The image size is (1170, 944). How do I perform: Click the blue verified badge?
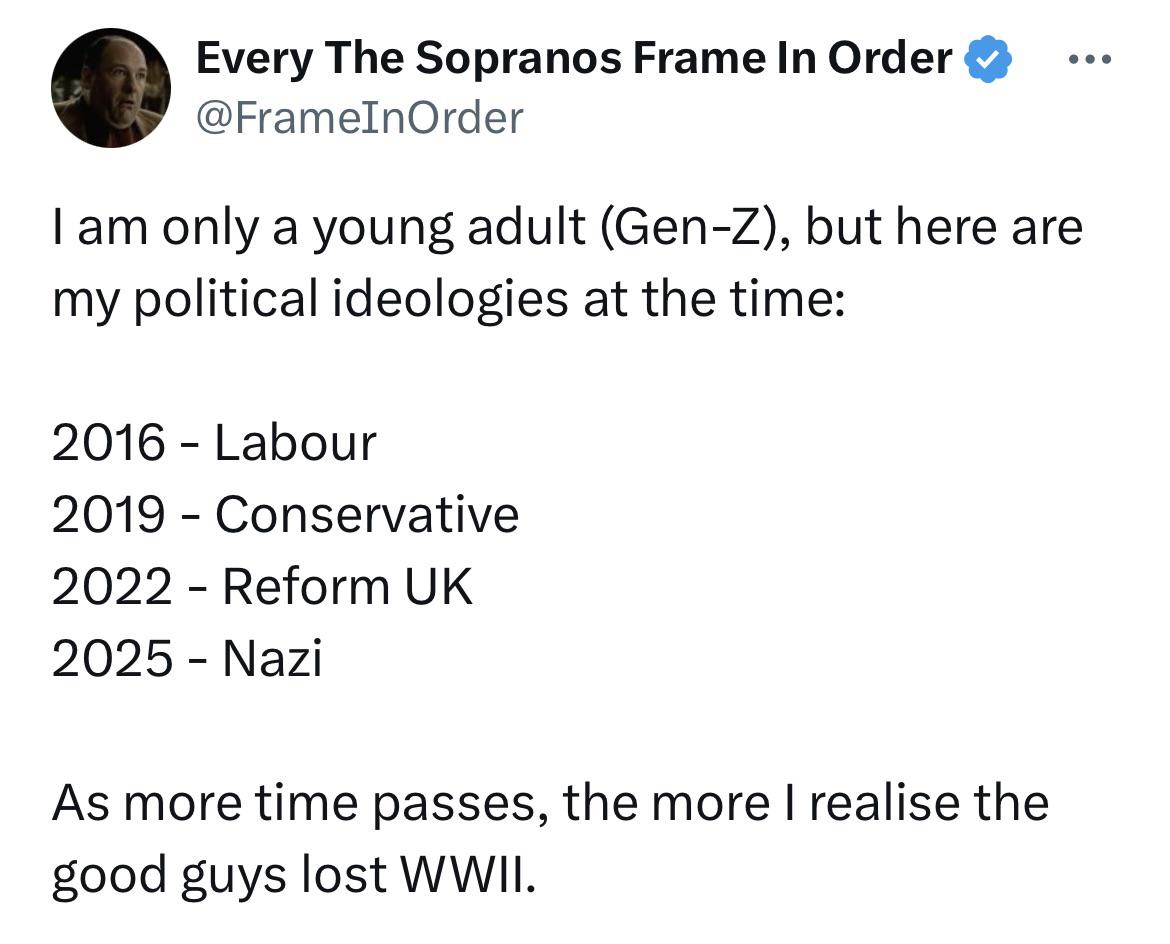point(988,61)
